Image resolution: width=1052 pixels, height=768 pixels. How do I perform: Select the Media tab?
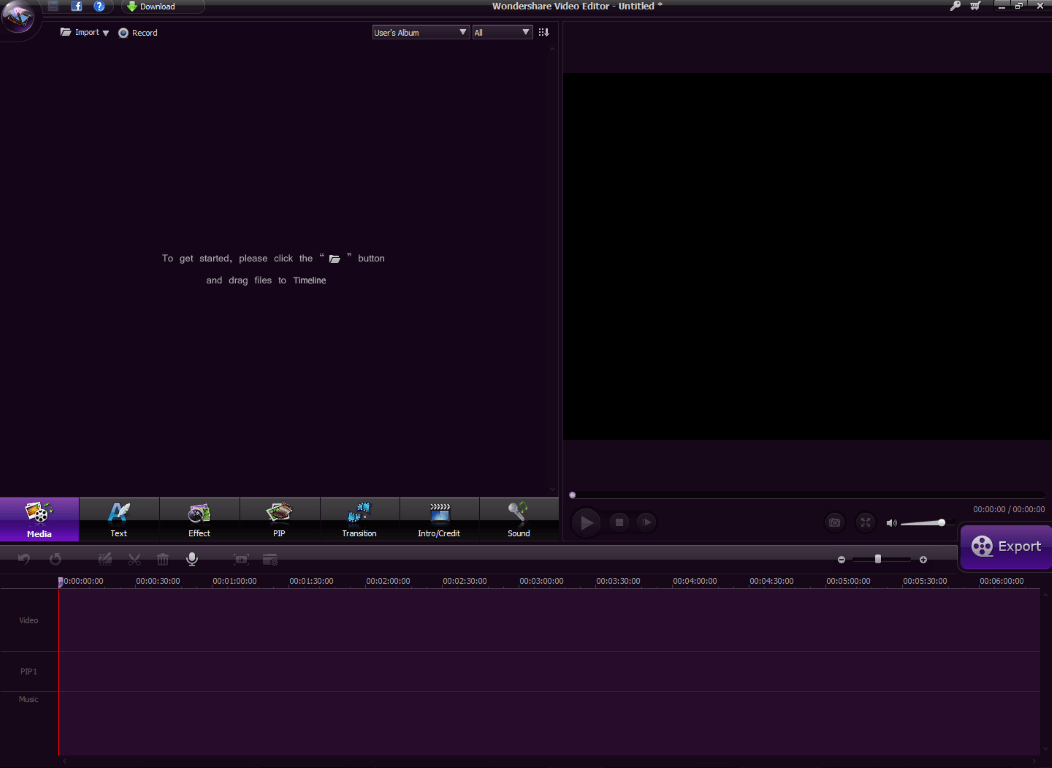click(40, 519)
